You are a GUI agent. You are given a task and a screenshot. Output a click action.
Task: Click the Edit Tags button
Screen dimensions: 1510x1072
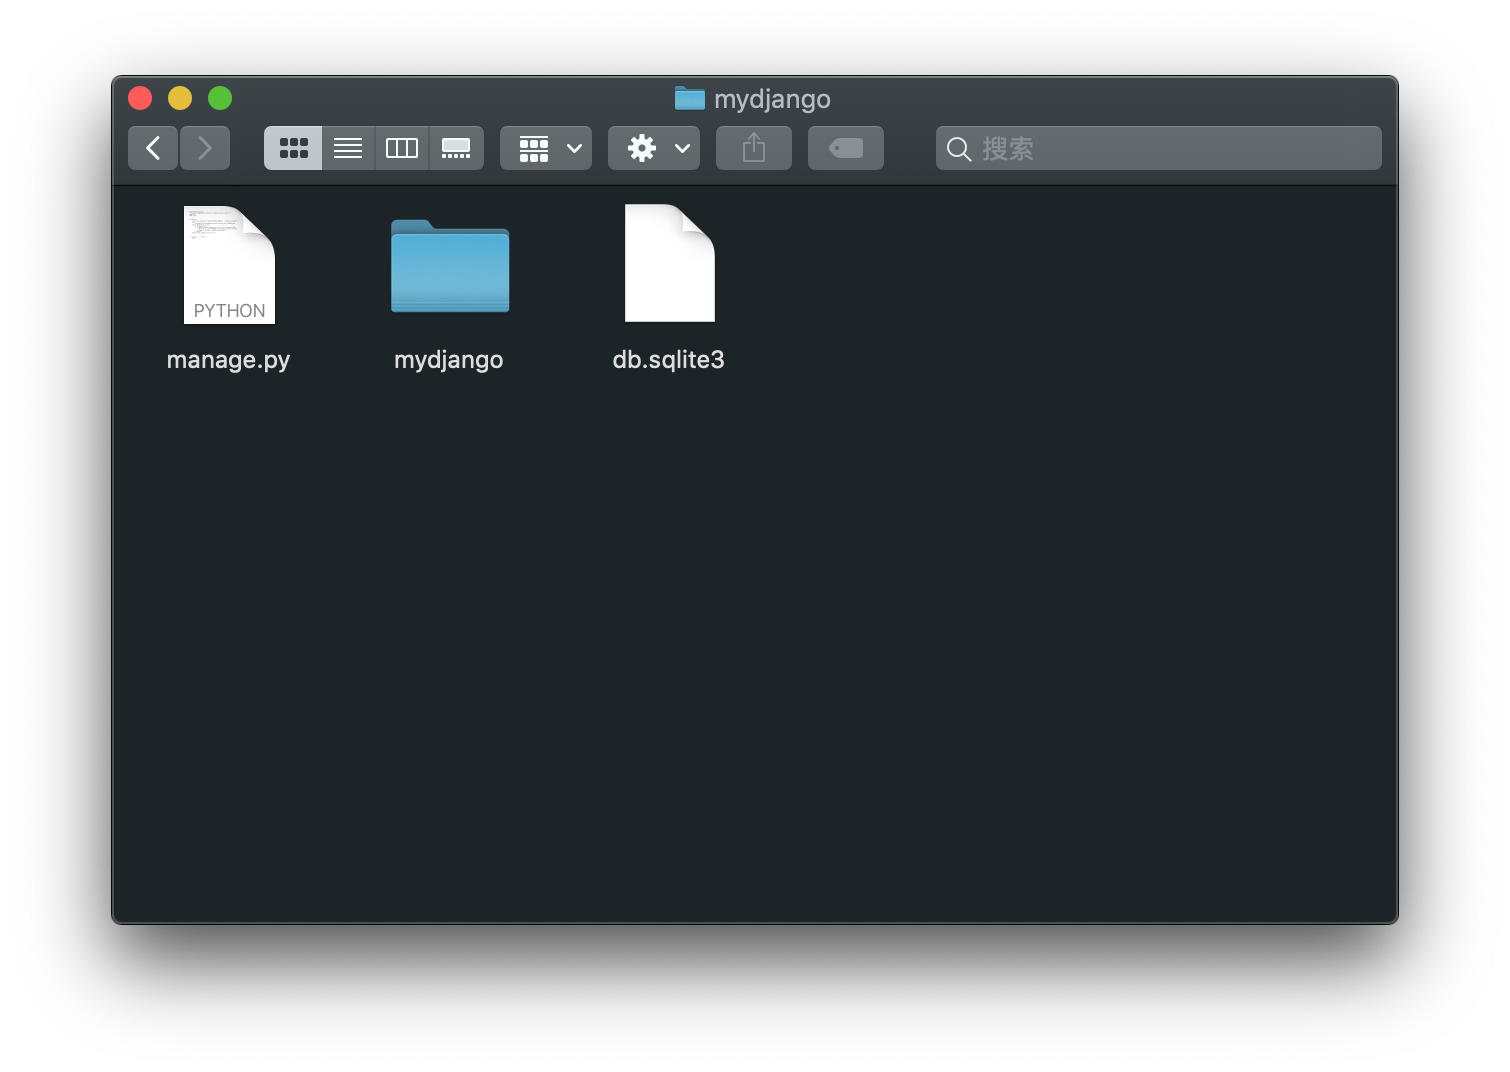846,148
